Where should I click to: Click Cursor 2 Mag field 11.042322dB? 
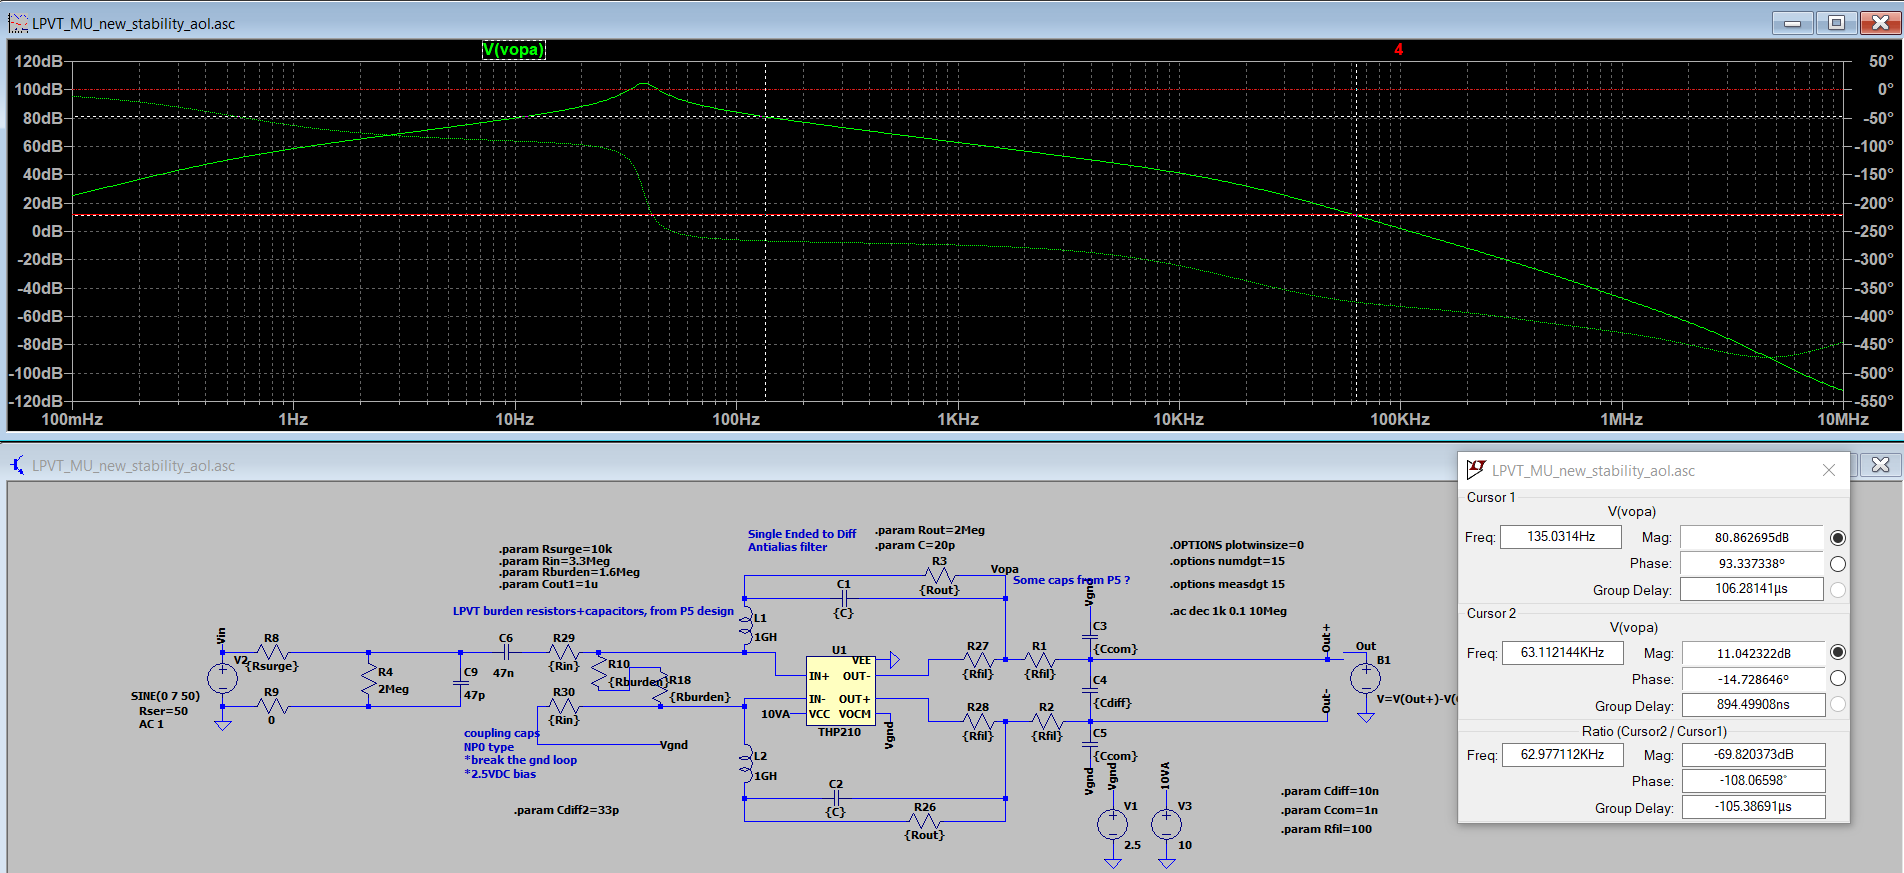(x=1753, y=654)
